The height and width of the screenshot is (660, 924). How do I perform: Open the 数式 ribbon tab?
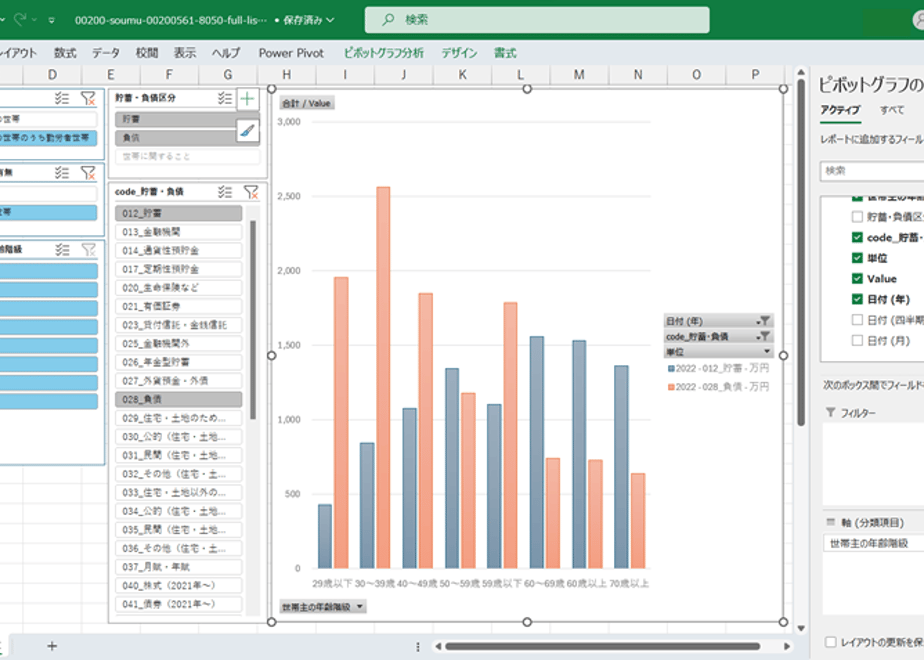pyautogui.click(x=65, y=53)
